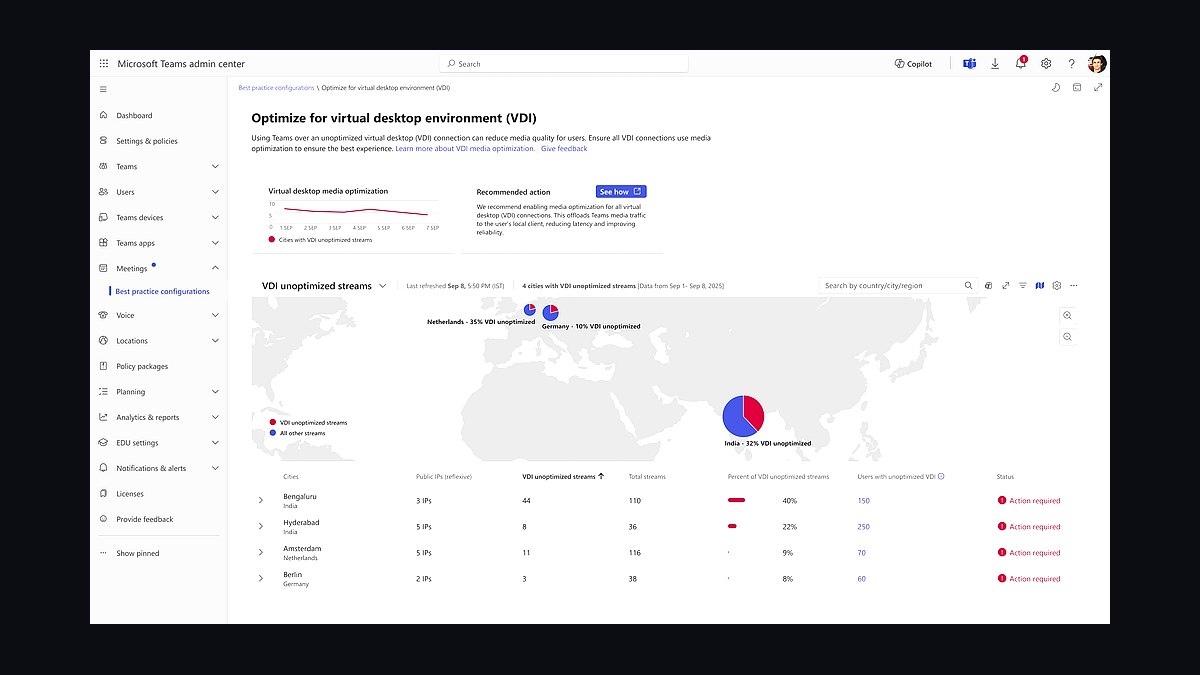Click the top Search box
The image size is (1200, 675).
click(x=564, y=63)
